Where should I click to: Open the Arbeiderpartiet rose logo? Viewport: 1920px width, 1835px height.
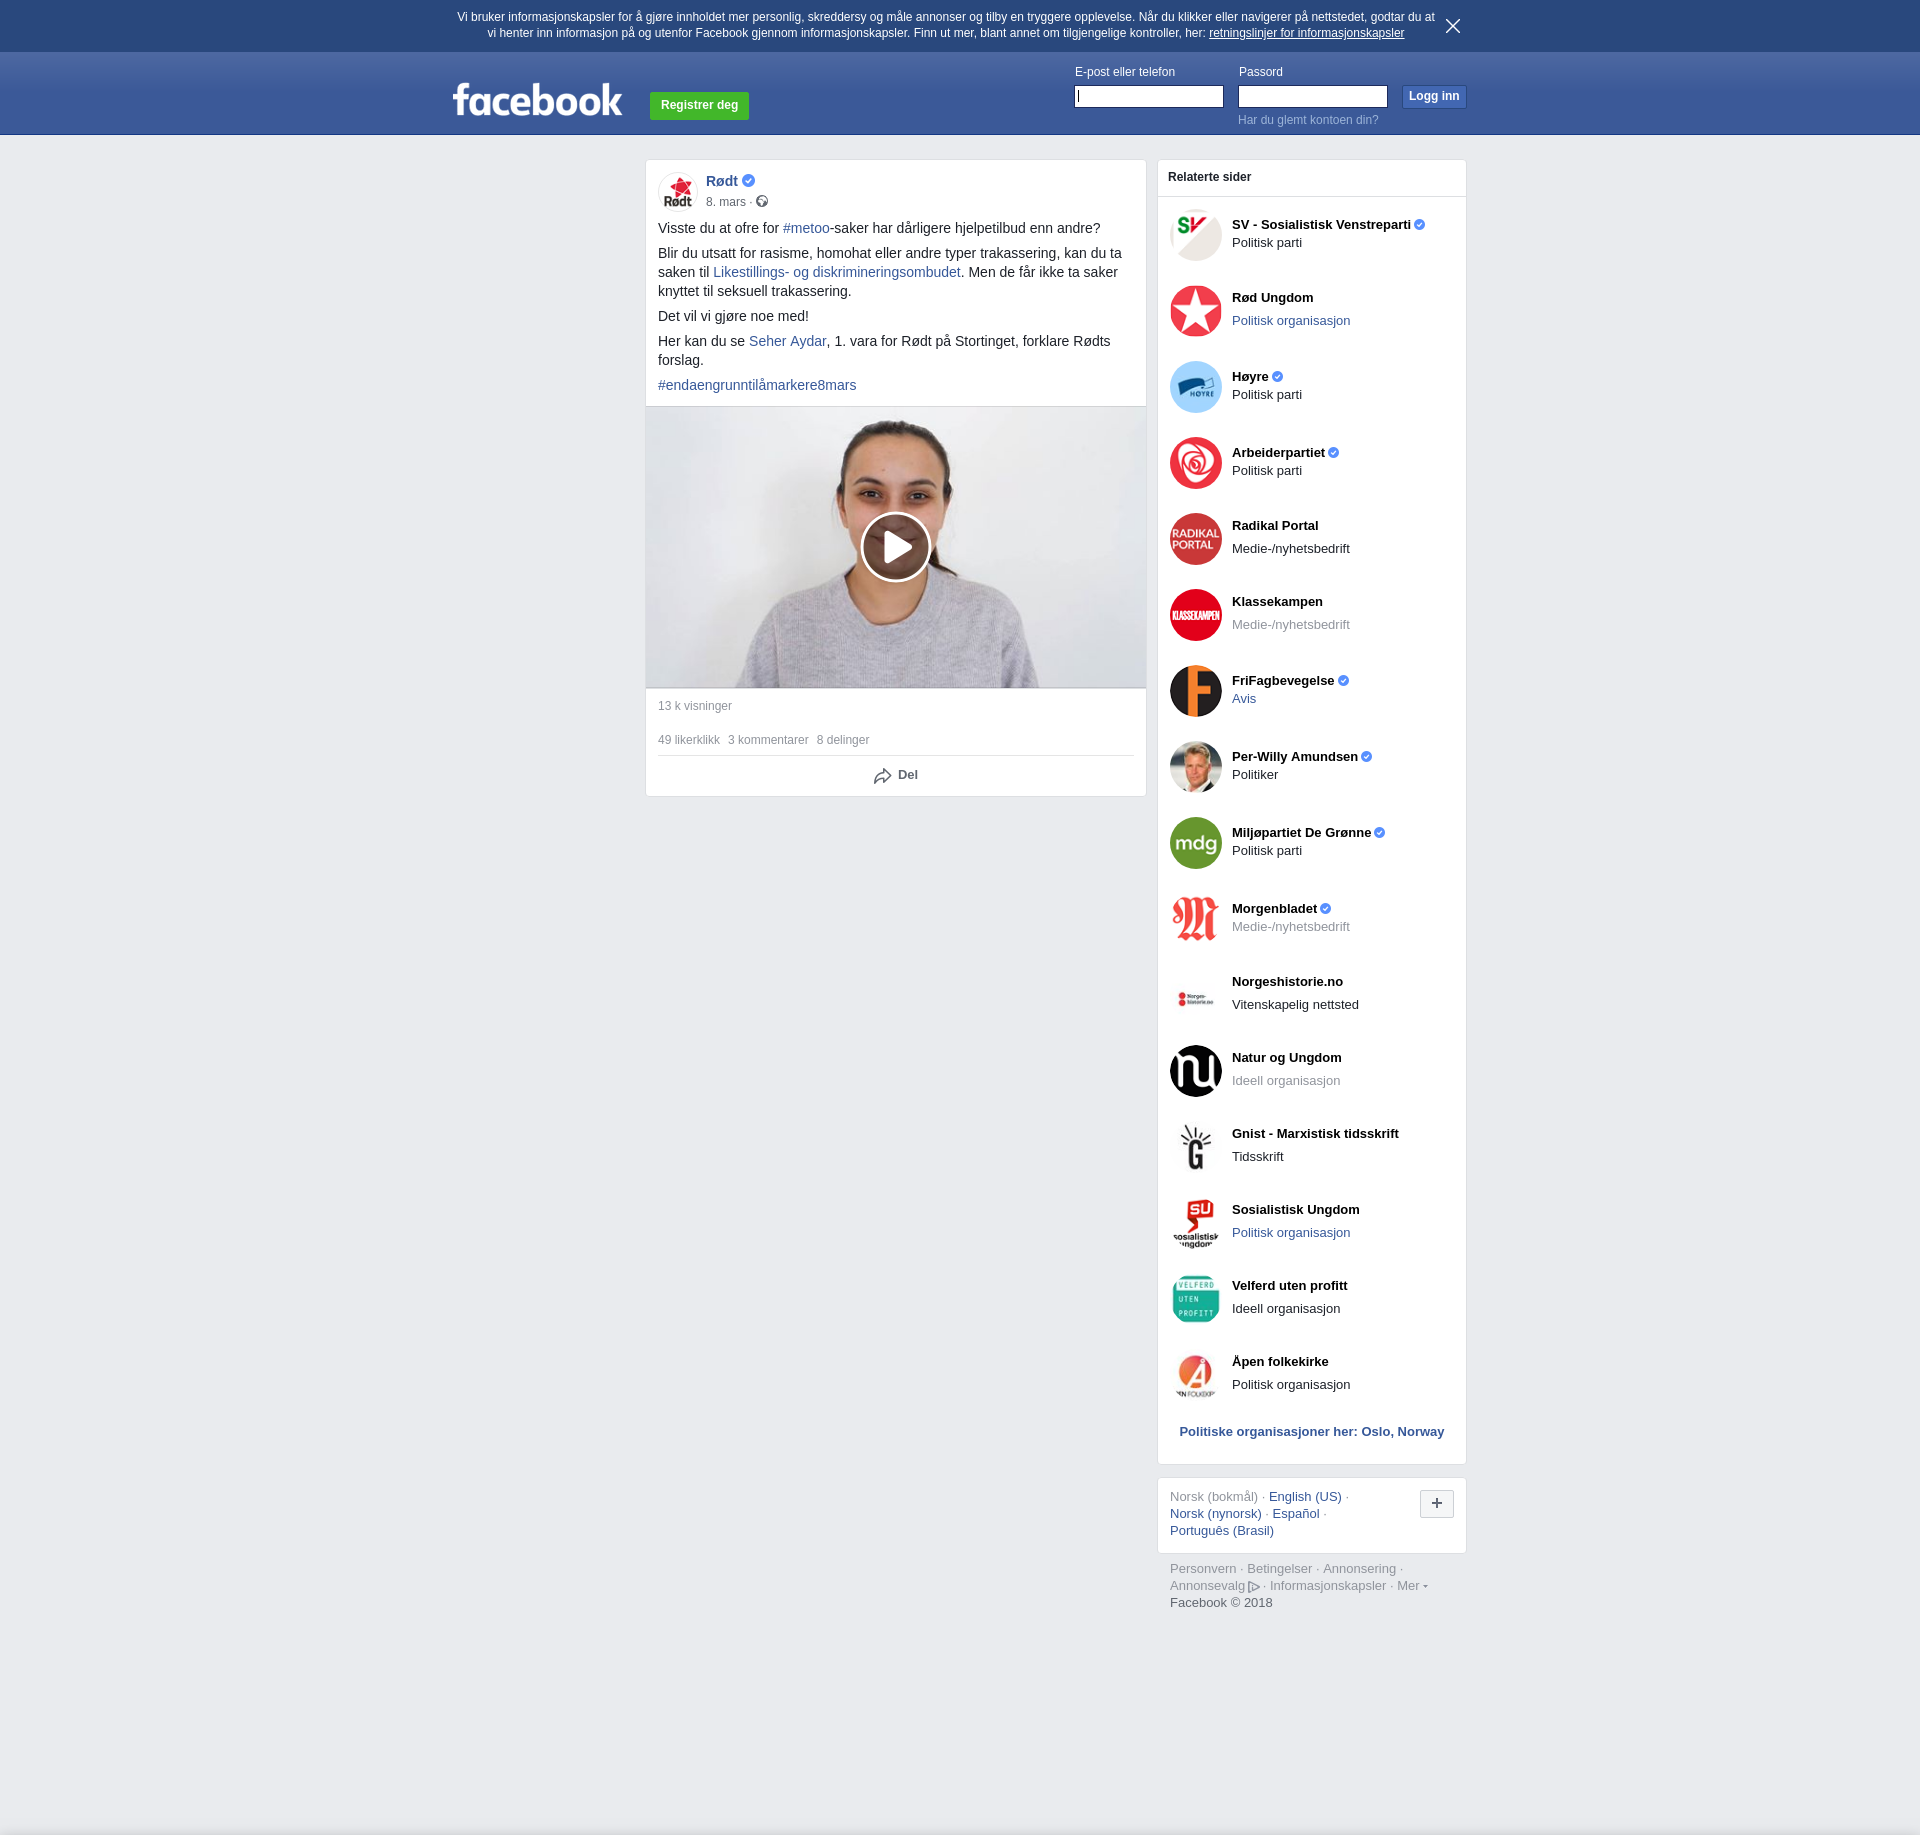1196,463
